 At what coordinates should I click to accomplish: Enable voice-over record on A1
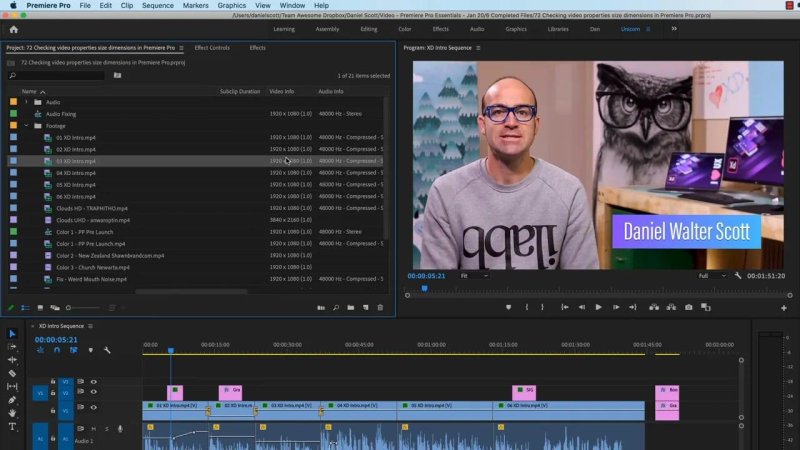tap(120, 429)
